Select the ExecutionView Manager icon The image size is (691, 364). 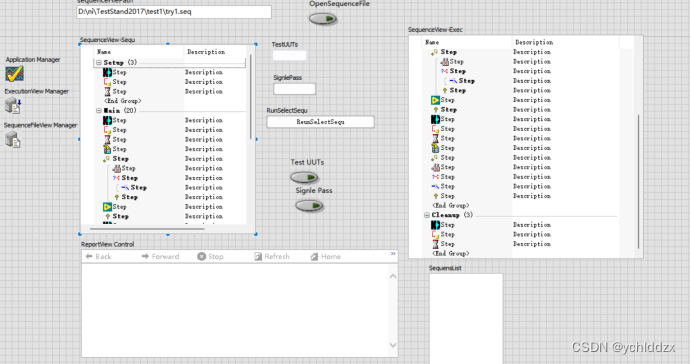(x=13, y=106)
